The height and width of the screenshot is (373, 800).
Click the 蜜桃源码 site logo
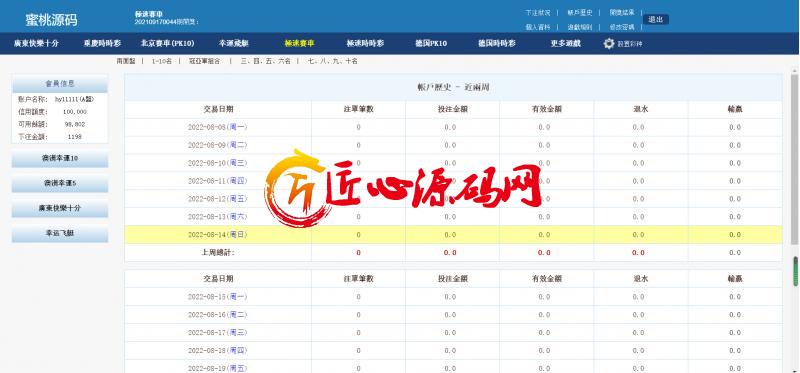52,20
